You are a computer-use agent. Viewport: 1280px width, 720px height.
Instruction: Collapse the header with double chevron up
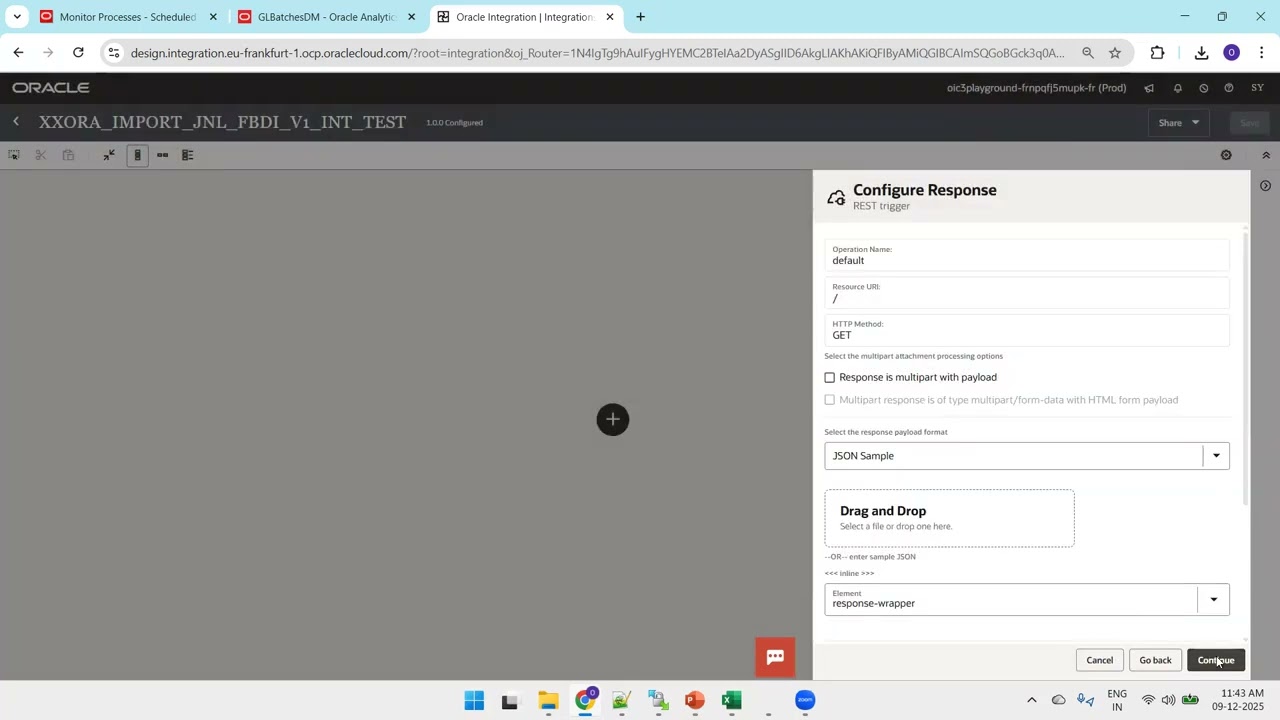pyautogui.click(x=1266, y=155)
